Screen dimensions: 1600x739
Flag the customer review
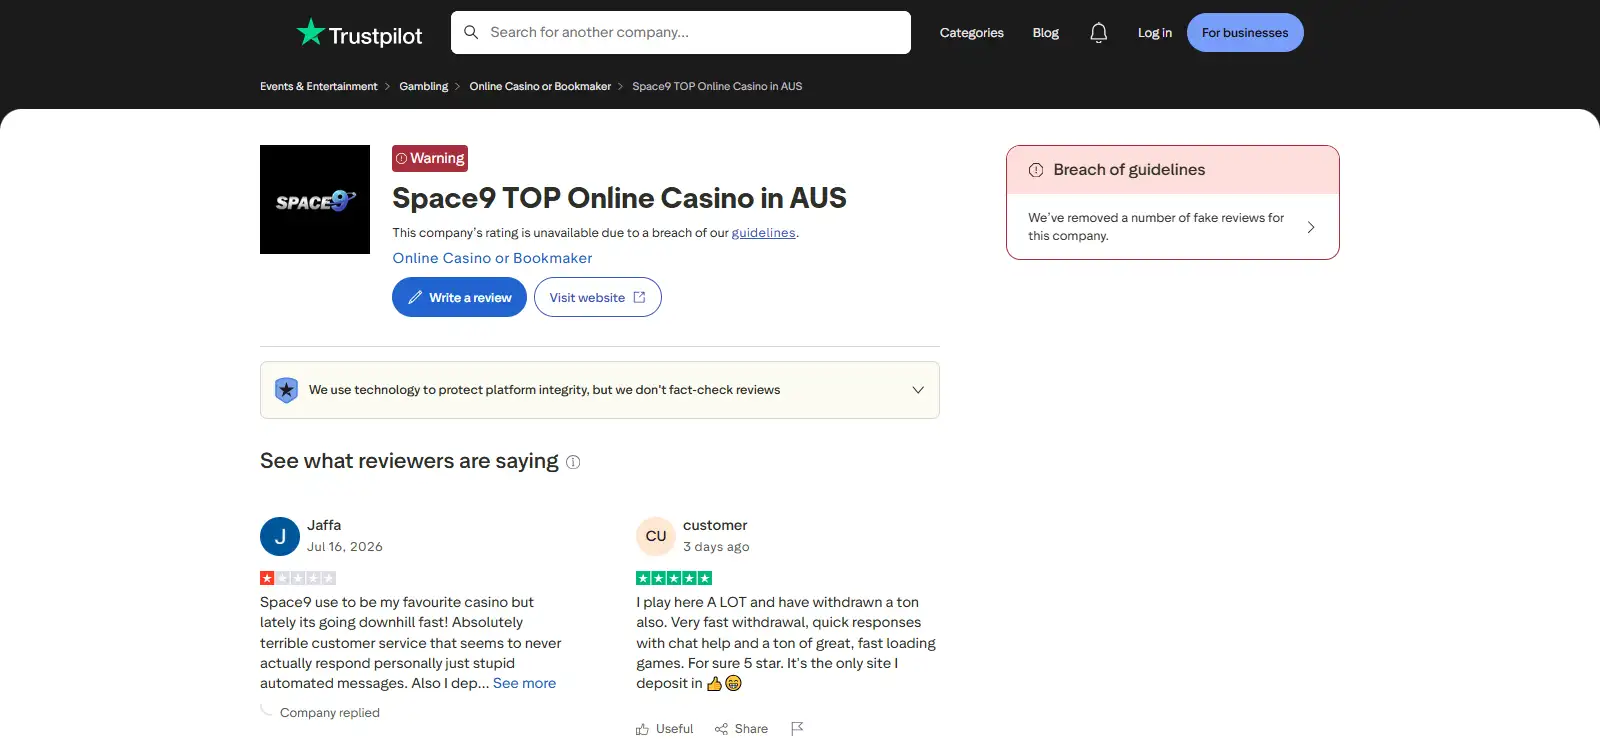pyautogui.click(x=797, y=729)
